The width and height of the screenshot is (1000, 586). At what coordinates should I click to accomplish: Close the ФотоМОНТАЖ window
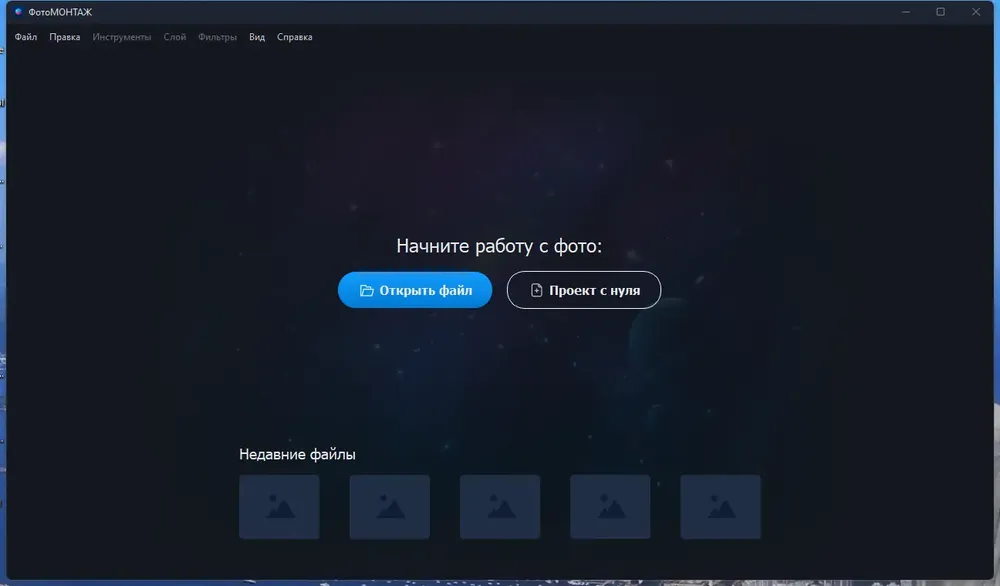(x=976, y=12)
